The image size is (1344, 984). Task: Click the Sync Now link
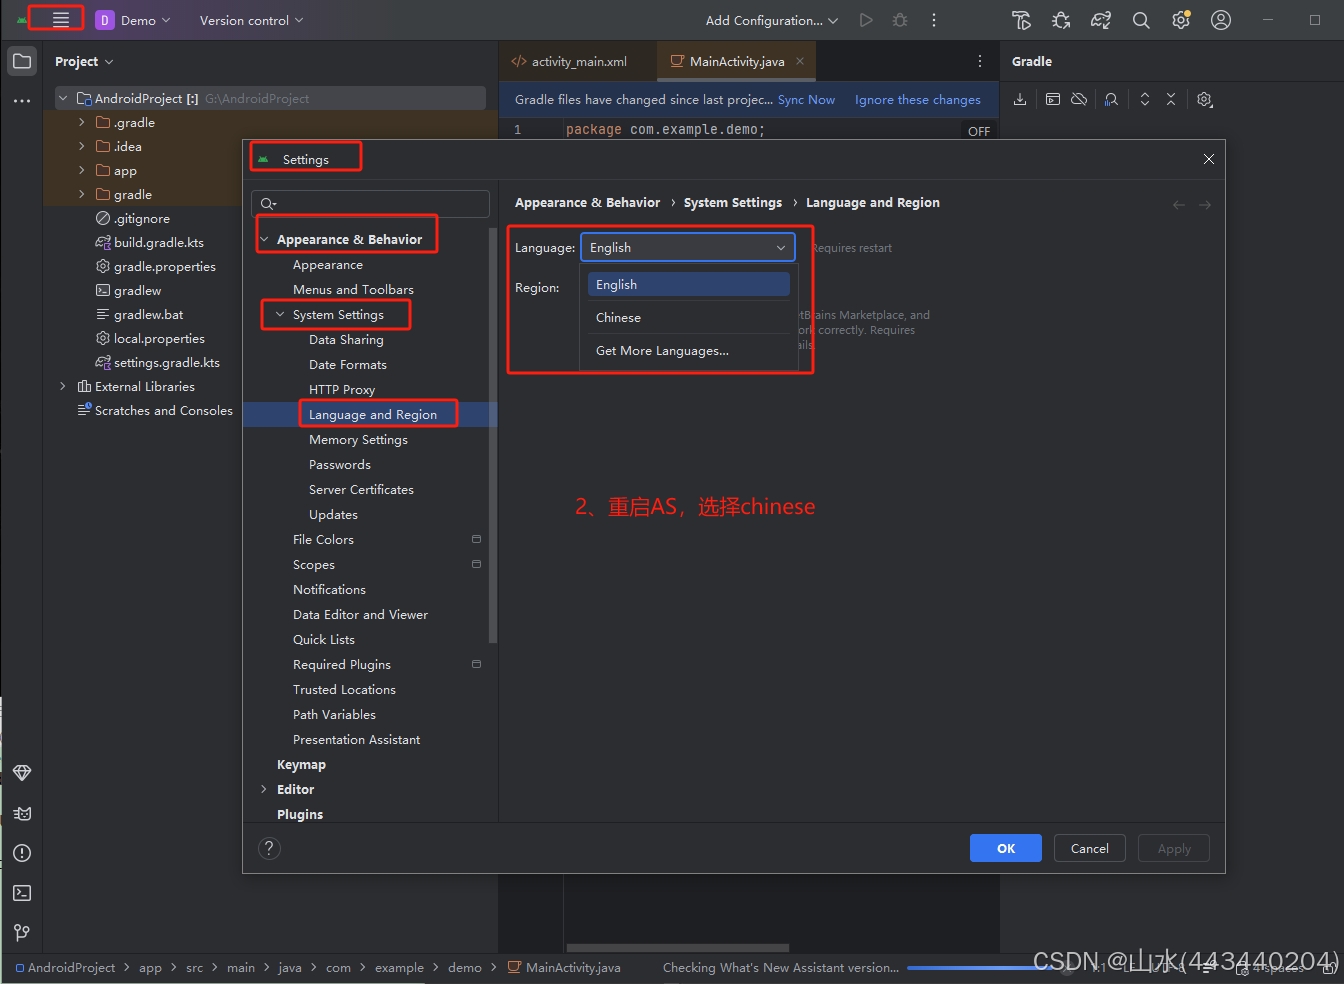[x=806, y=99]
